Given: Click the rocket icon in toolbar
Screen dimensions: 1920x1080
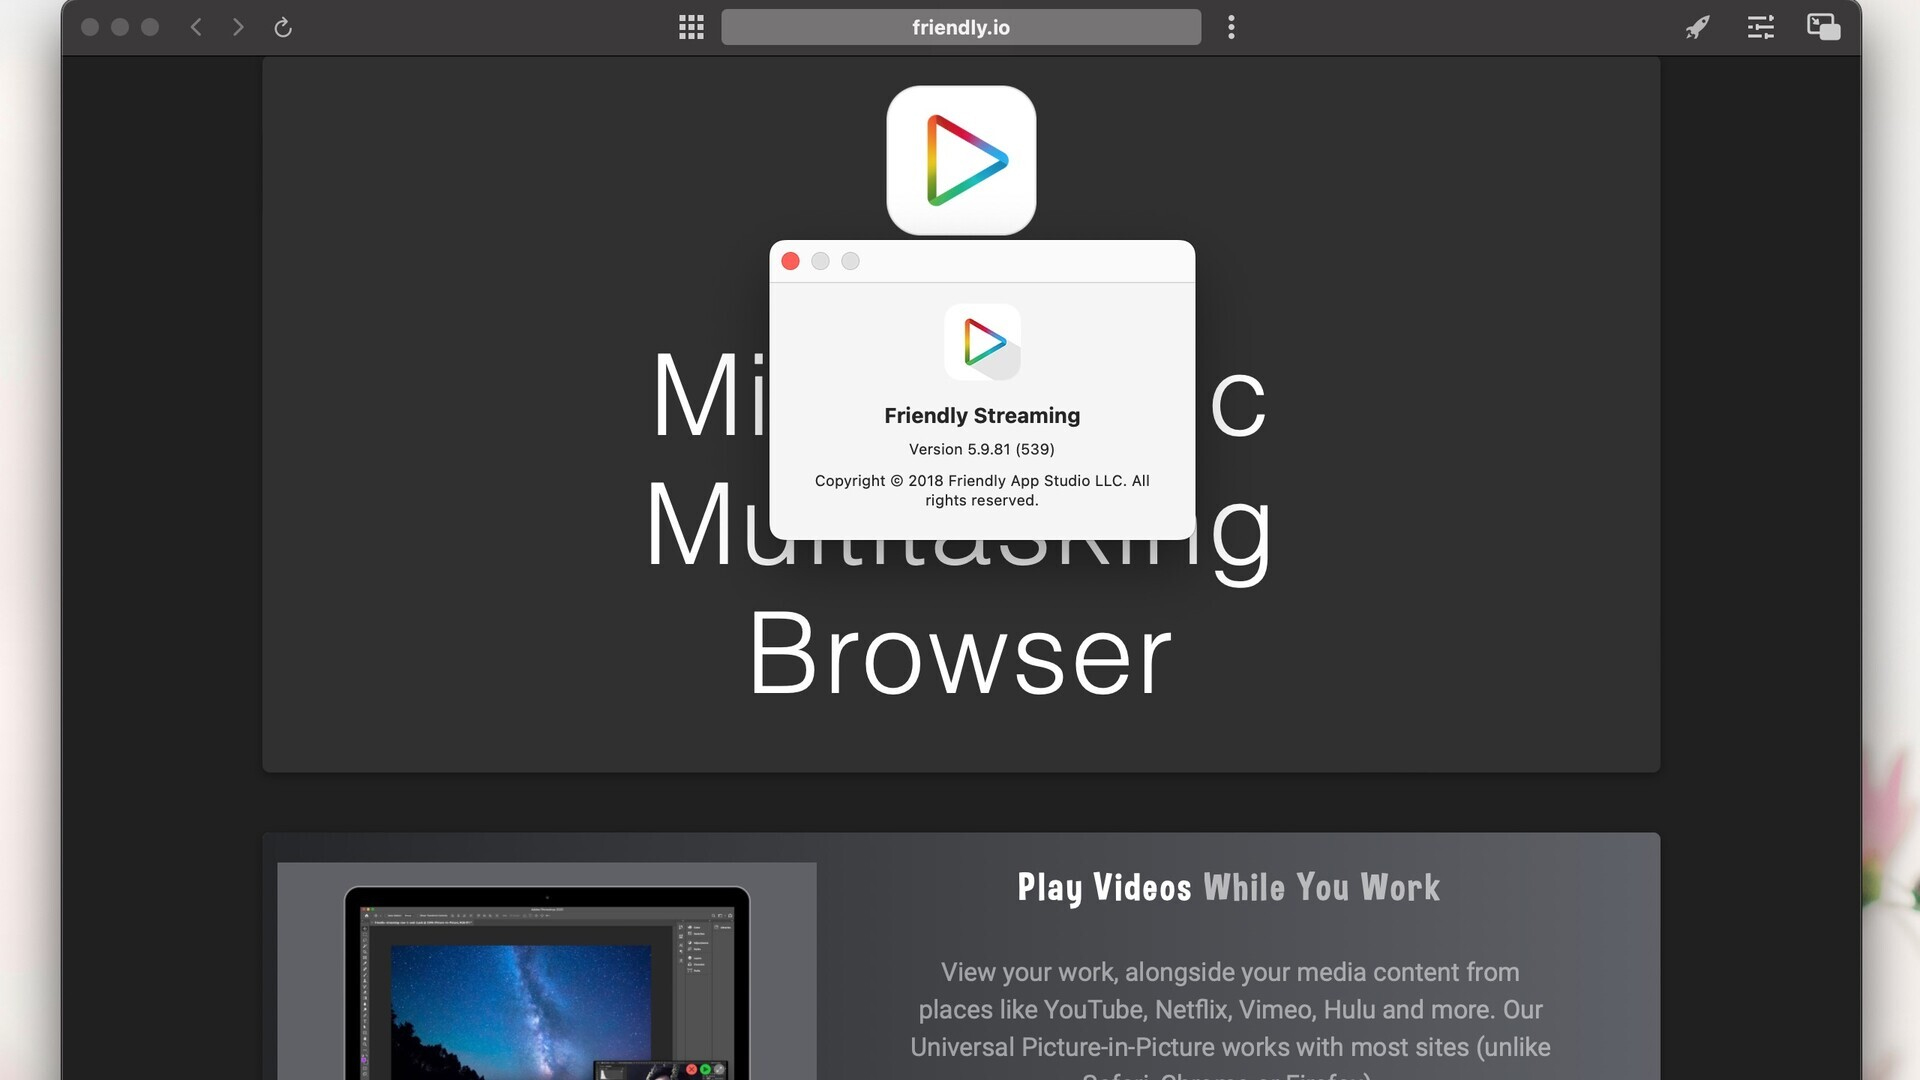Looking at the screenshot, I should 1697,27.
